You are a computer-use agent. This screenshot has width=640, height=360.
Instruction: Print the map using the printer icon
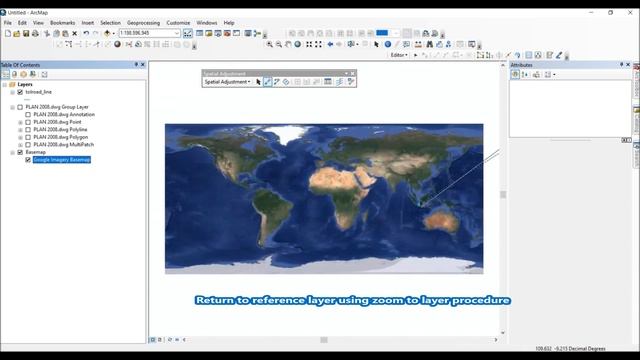point(36,33)
